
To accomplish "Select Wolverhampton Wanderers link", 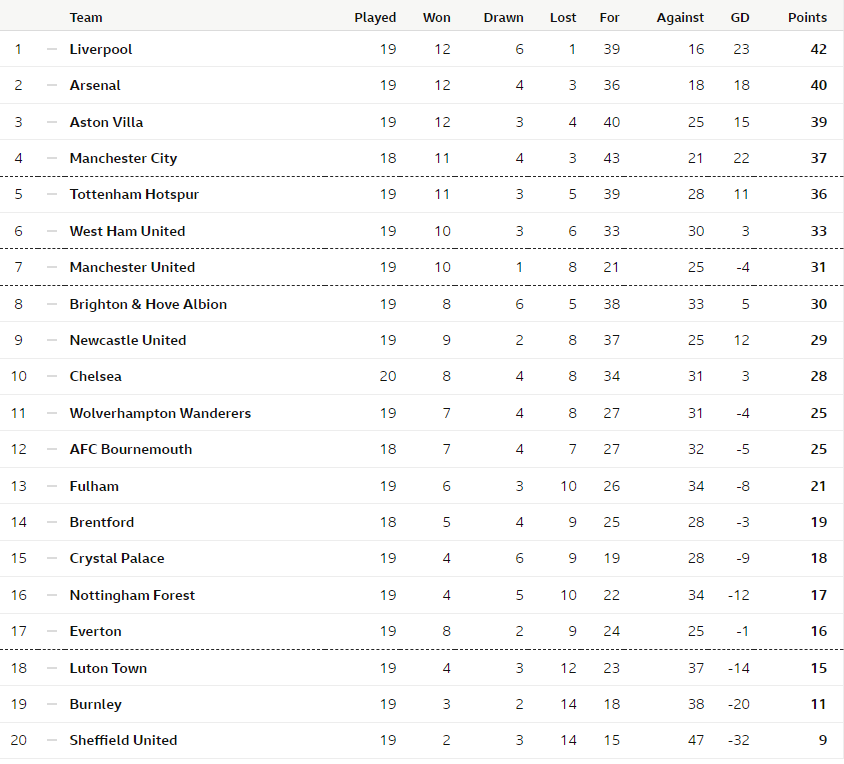I will pyautogui.click(x=160, y=413).
